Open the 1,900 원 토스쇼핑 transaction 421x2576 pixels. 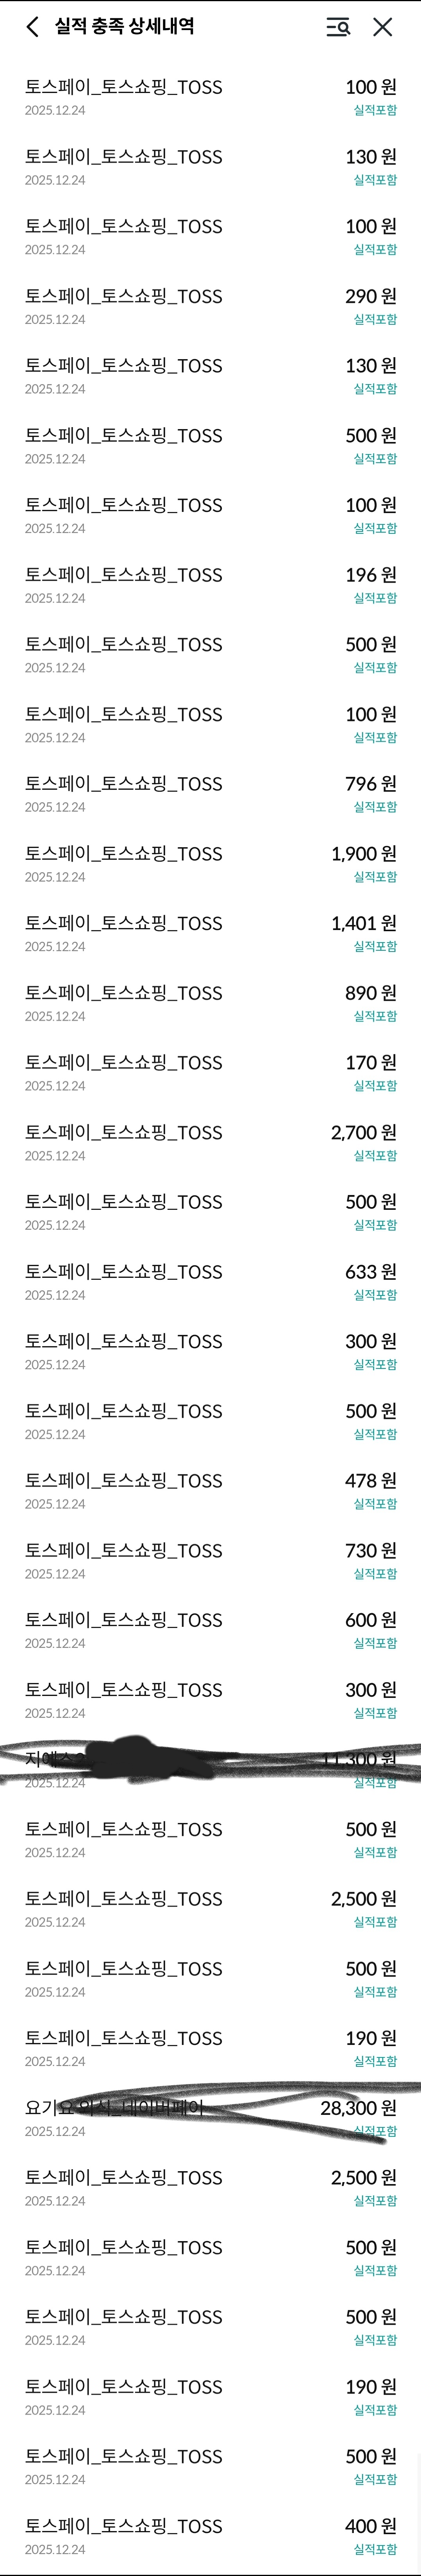210,864
